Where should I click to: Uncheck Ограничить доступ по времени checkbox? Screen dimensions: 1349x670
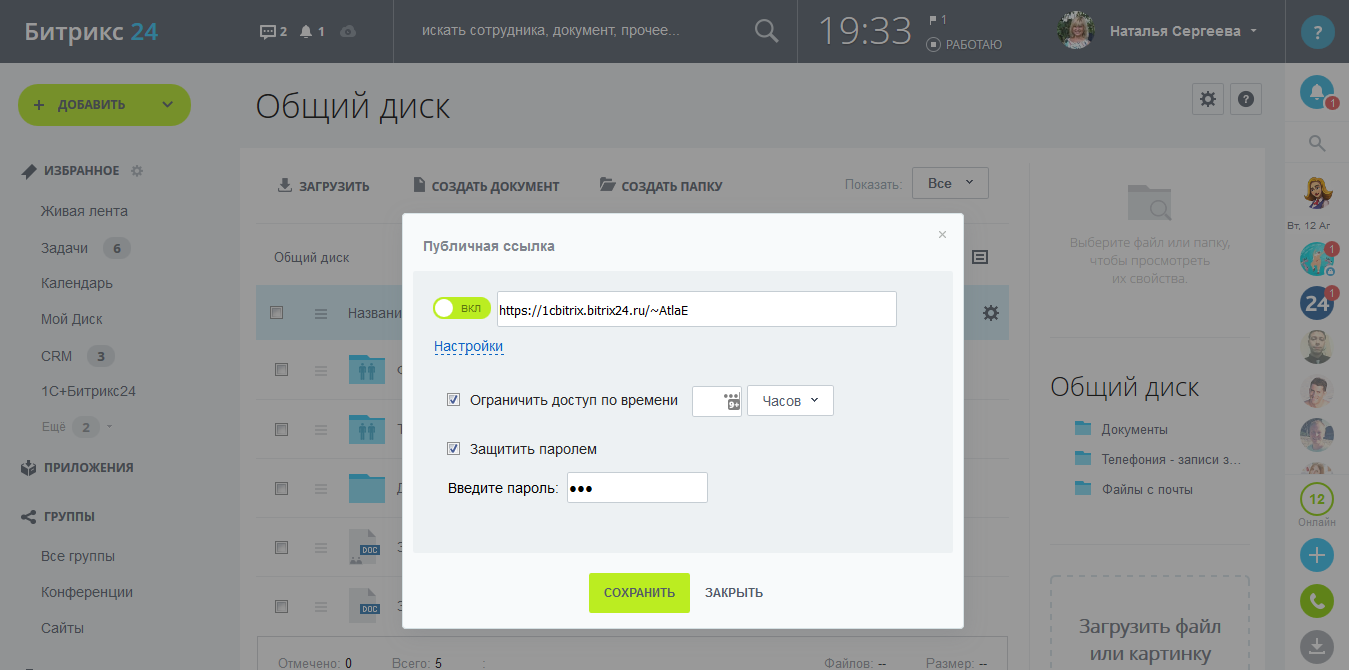453,400
